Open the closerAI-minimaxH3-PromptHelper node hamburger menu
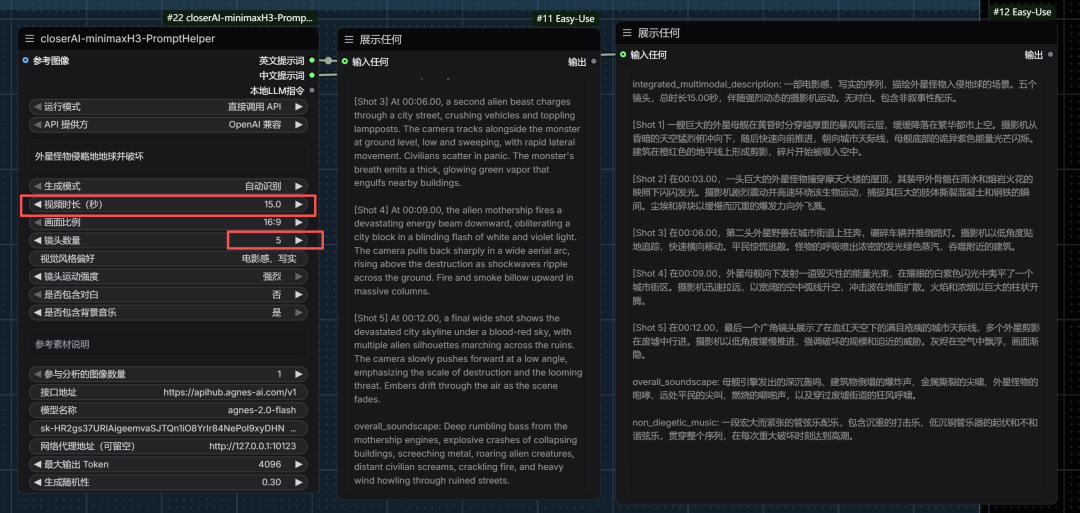This screenshot has width=1080, height=513. click(x=29, y=39)
